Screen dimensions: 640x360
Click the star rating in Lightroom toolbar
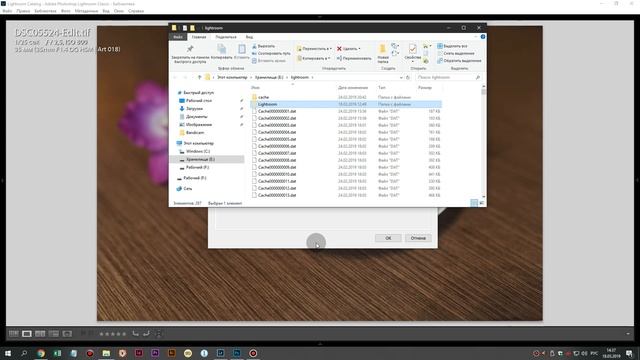(x=113, y=334)
